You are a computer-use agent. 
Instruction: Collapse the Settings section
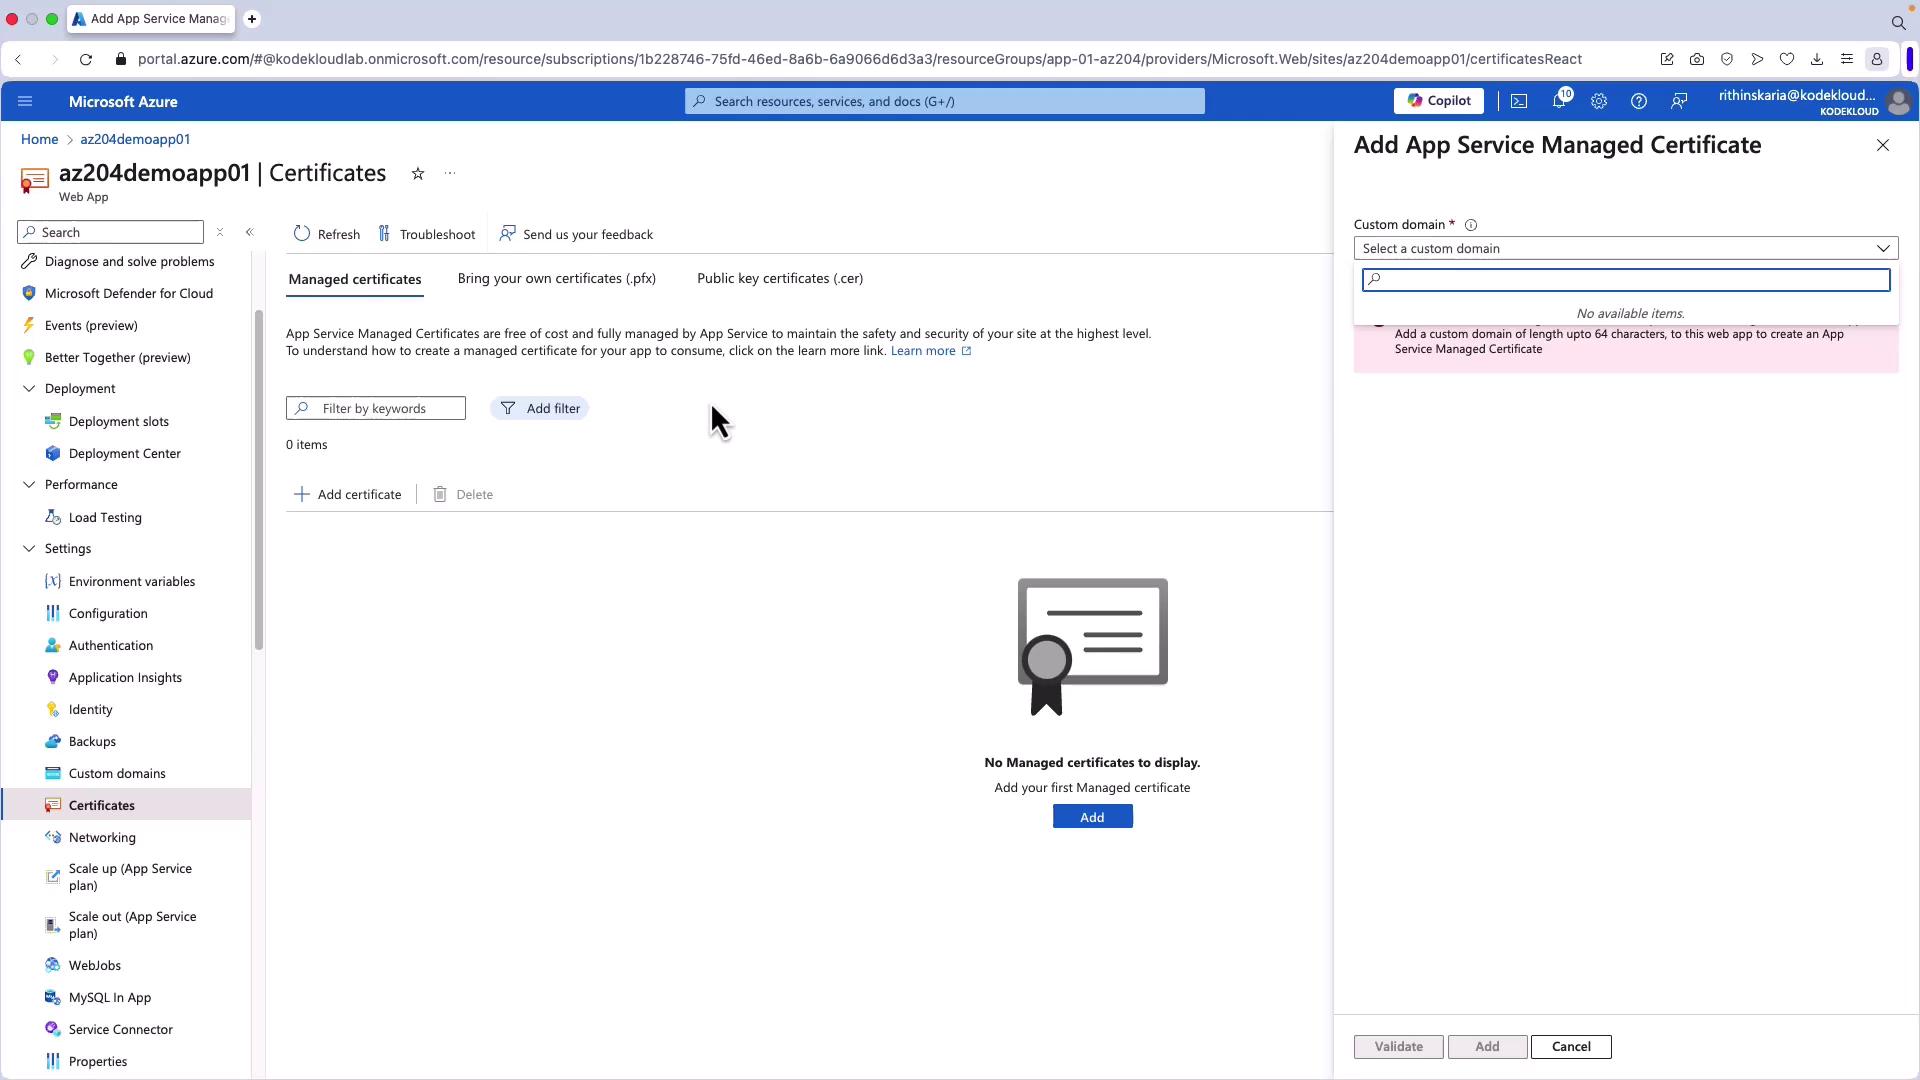click(29, 549)
